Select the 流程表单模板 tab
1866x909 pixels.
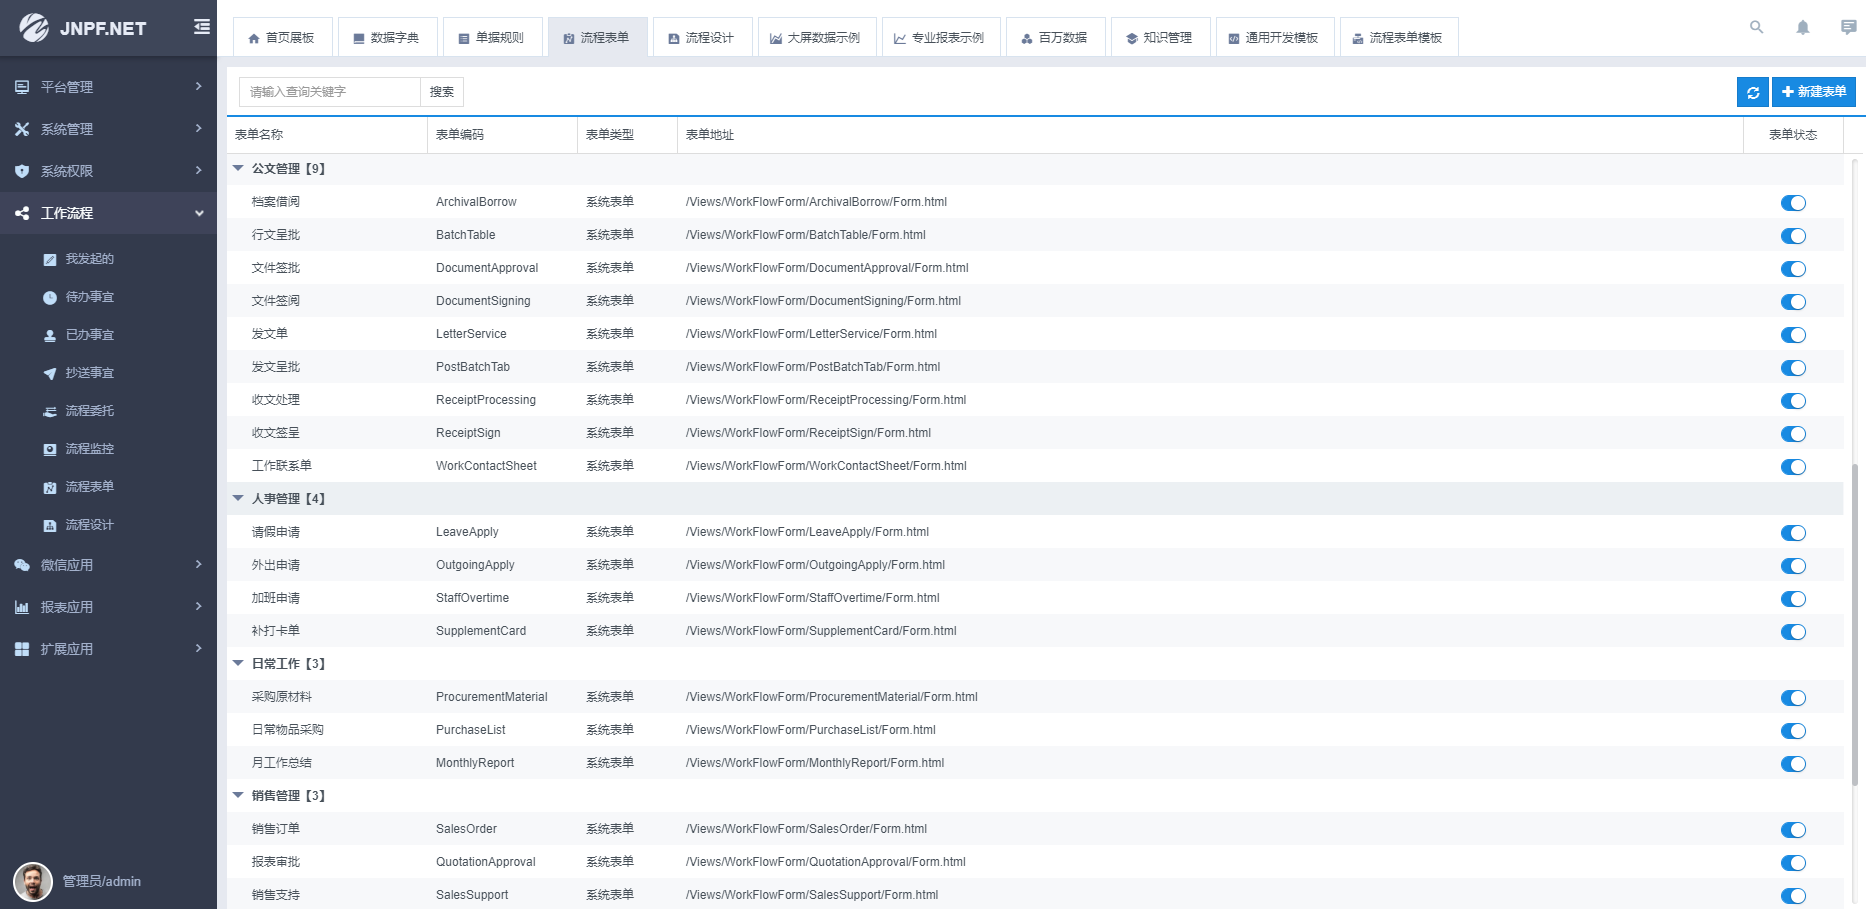pos(1397,38)
